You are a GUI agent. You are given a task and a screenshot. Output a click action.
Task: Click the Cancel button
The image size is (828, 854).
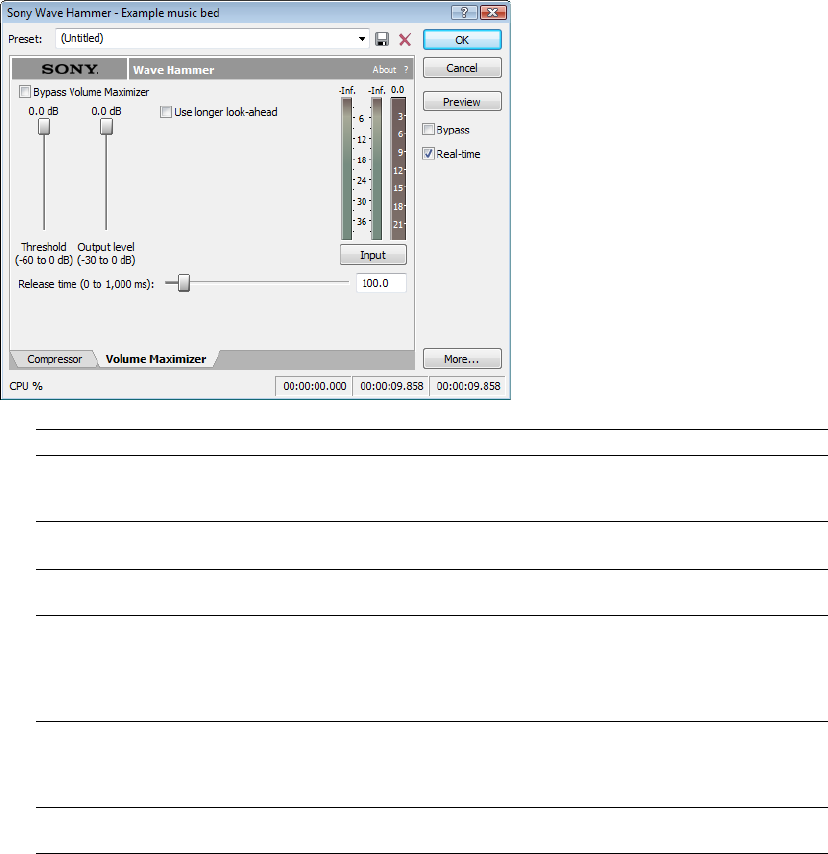(462, 68)
